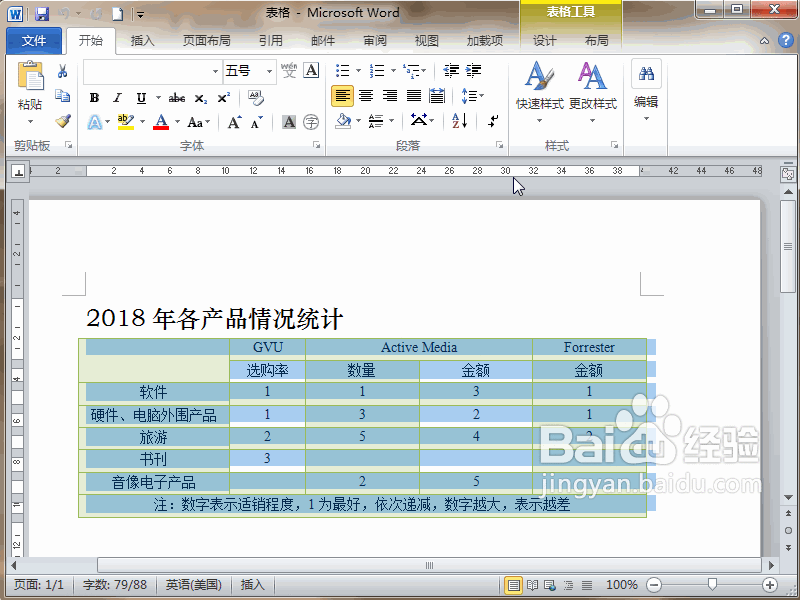The height and width of the screenshot is (600, 800).
Task: Toggle Show/Hide paragraph marks
Action: tap(493, 121)
